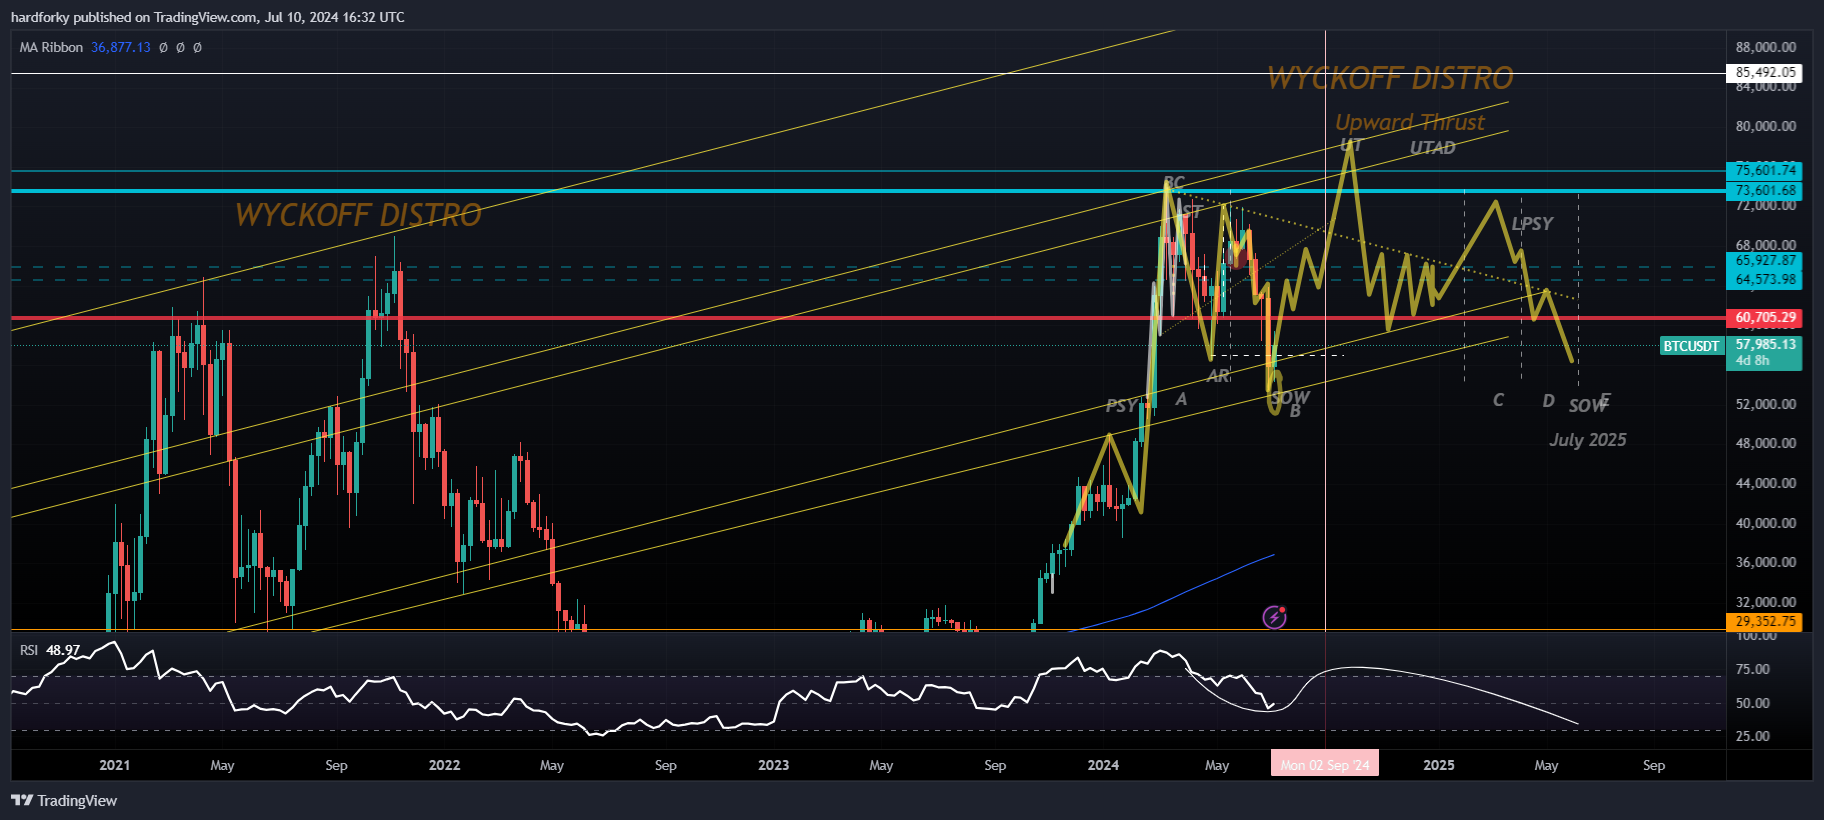Image resolution: width=1824 pixels, height=820 pixels.
Task: Click the SOW label near phase B
Action: tap(1290, 397)
